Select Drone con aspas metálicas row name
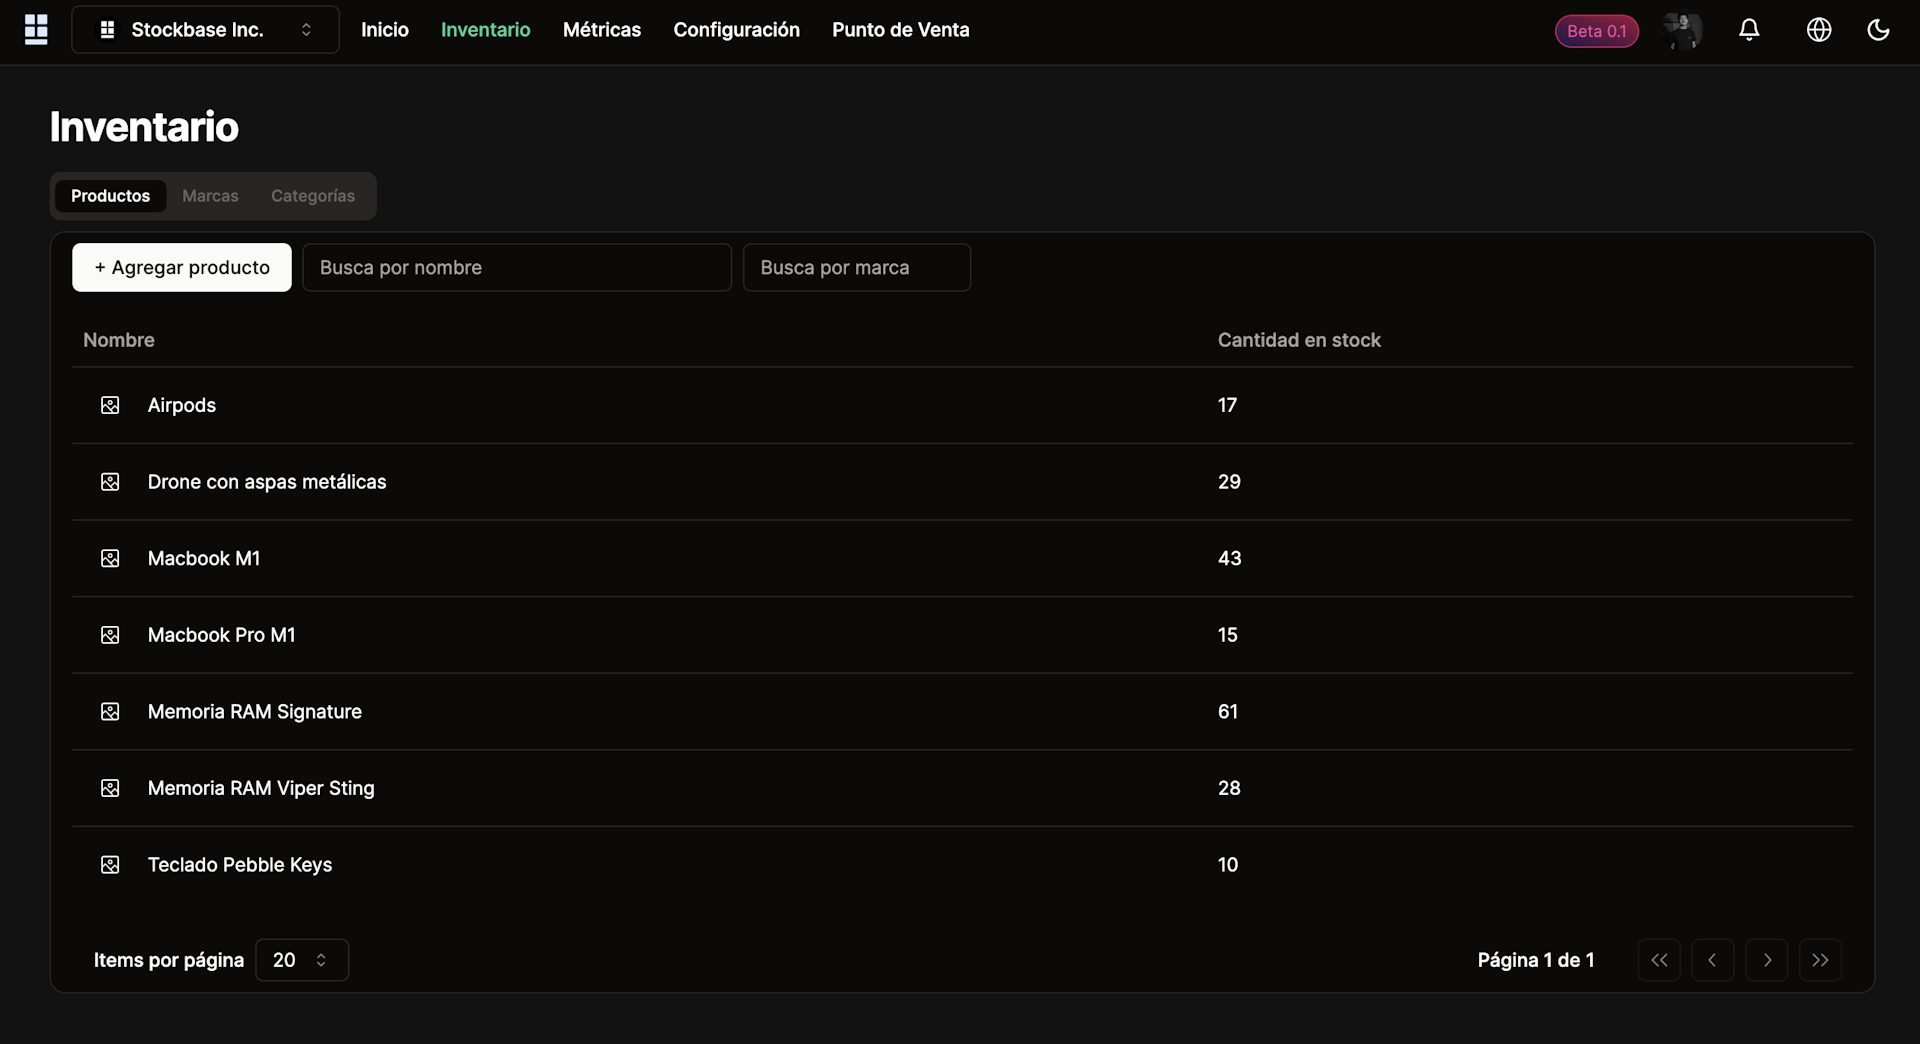The width and height of the screenshot is (1920, 1044). coord(267,482)
